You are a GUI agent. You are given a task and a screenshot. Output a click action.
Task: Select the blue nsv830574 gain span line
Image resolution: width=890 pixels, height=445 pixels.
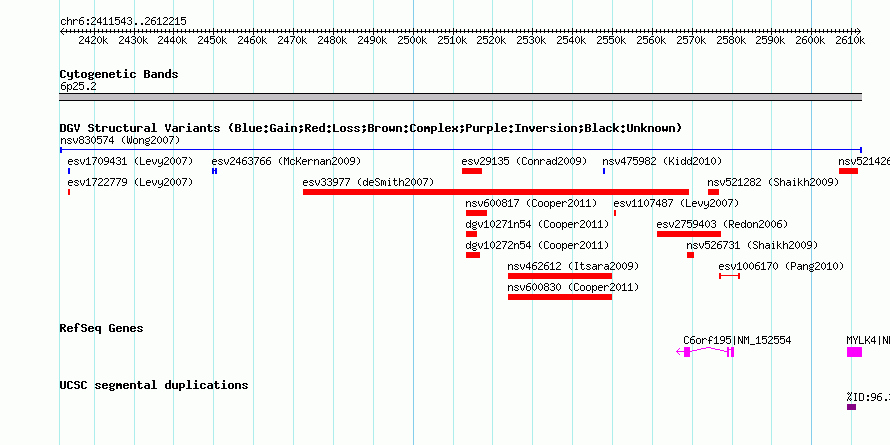[460, 150]
